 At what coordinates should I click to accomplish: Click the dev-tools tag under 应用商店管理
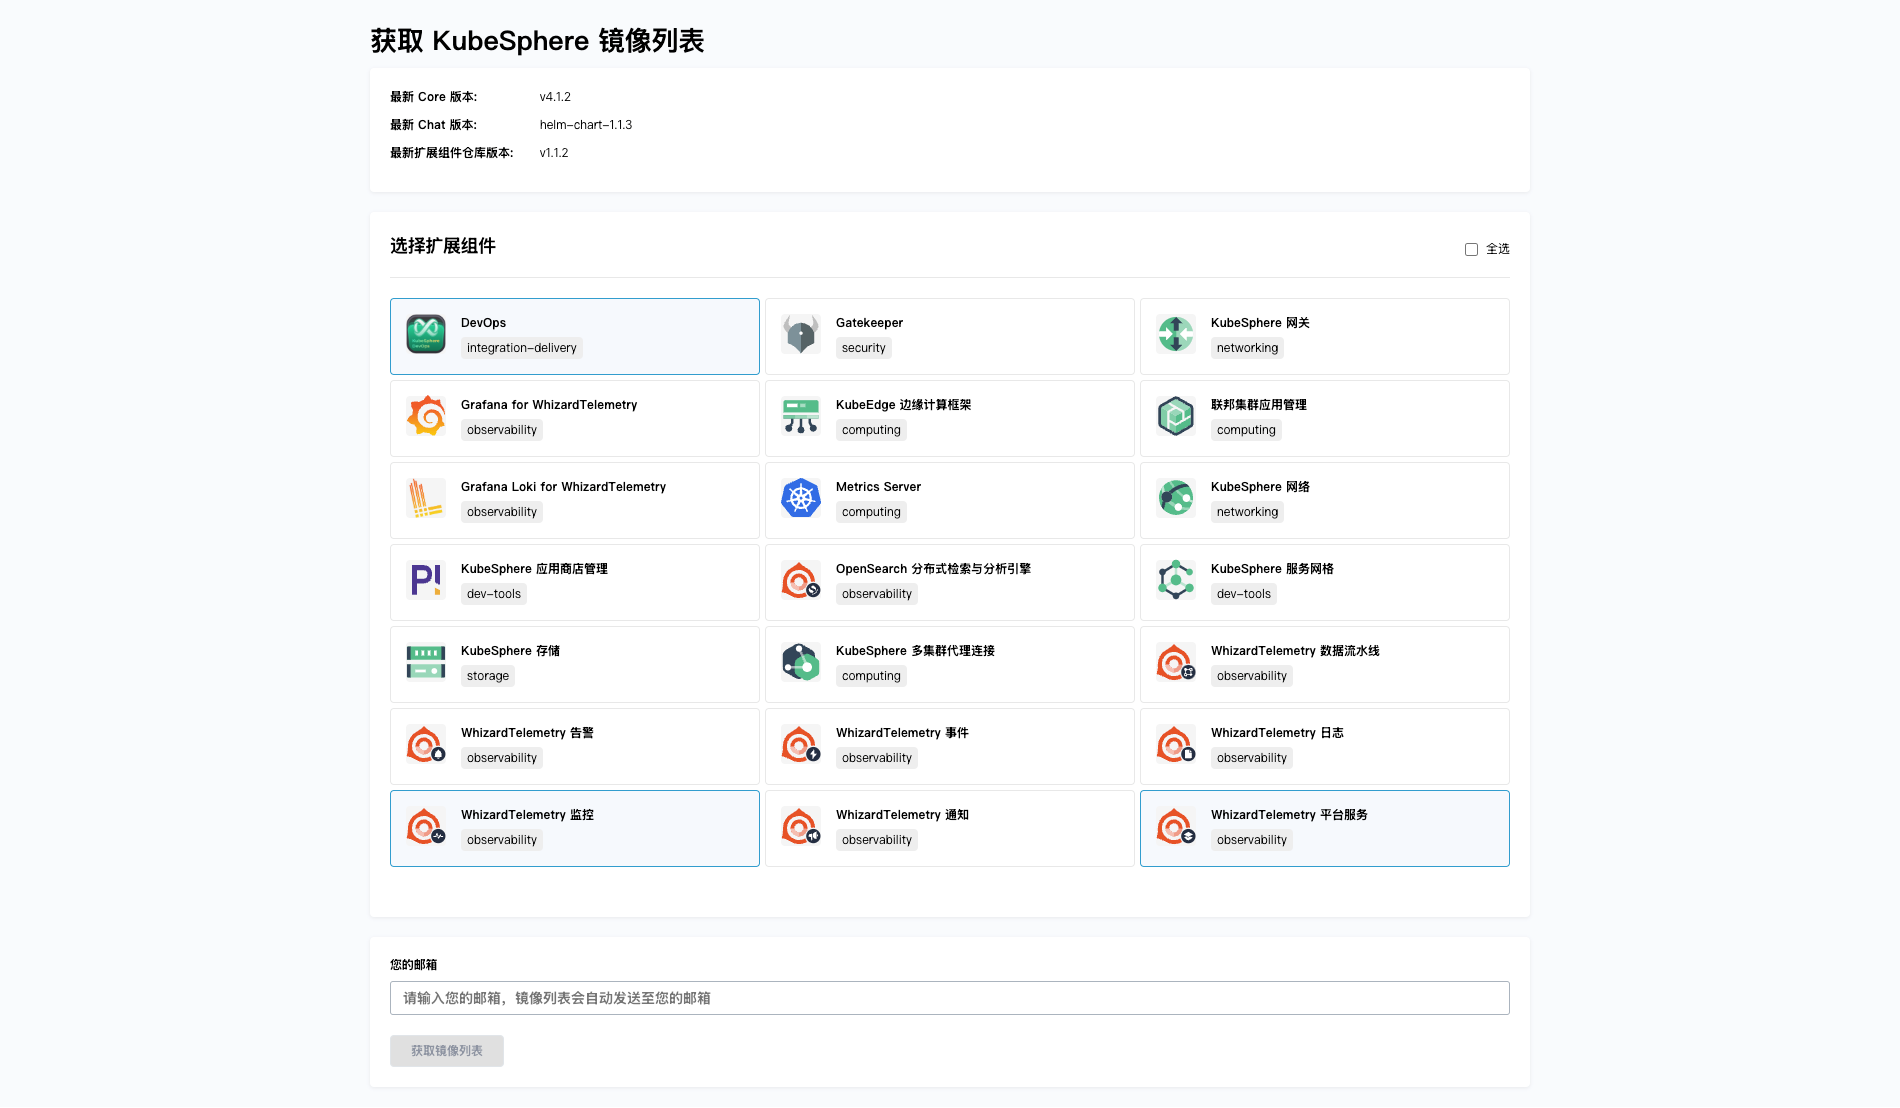tap(494, 594)
